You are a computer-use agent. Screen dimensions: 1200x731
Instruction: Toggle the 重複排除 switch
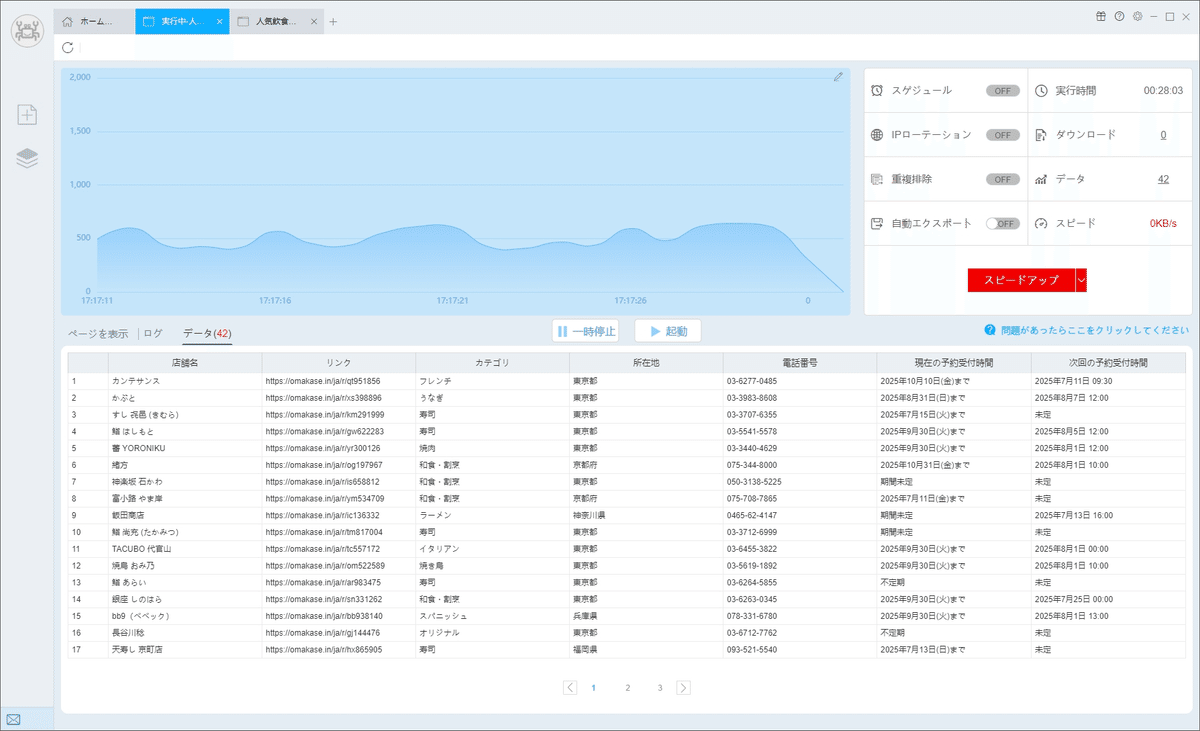(1003, 179)
